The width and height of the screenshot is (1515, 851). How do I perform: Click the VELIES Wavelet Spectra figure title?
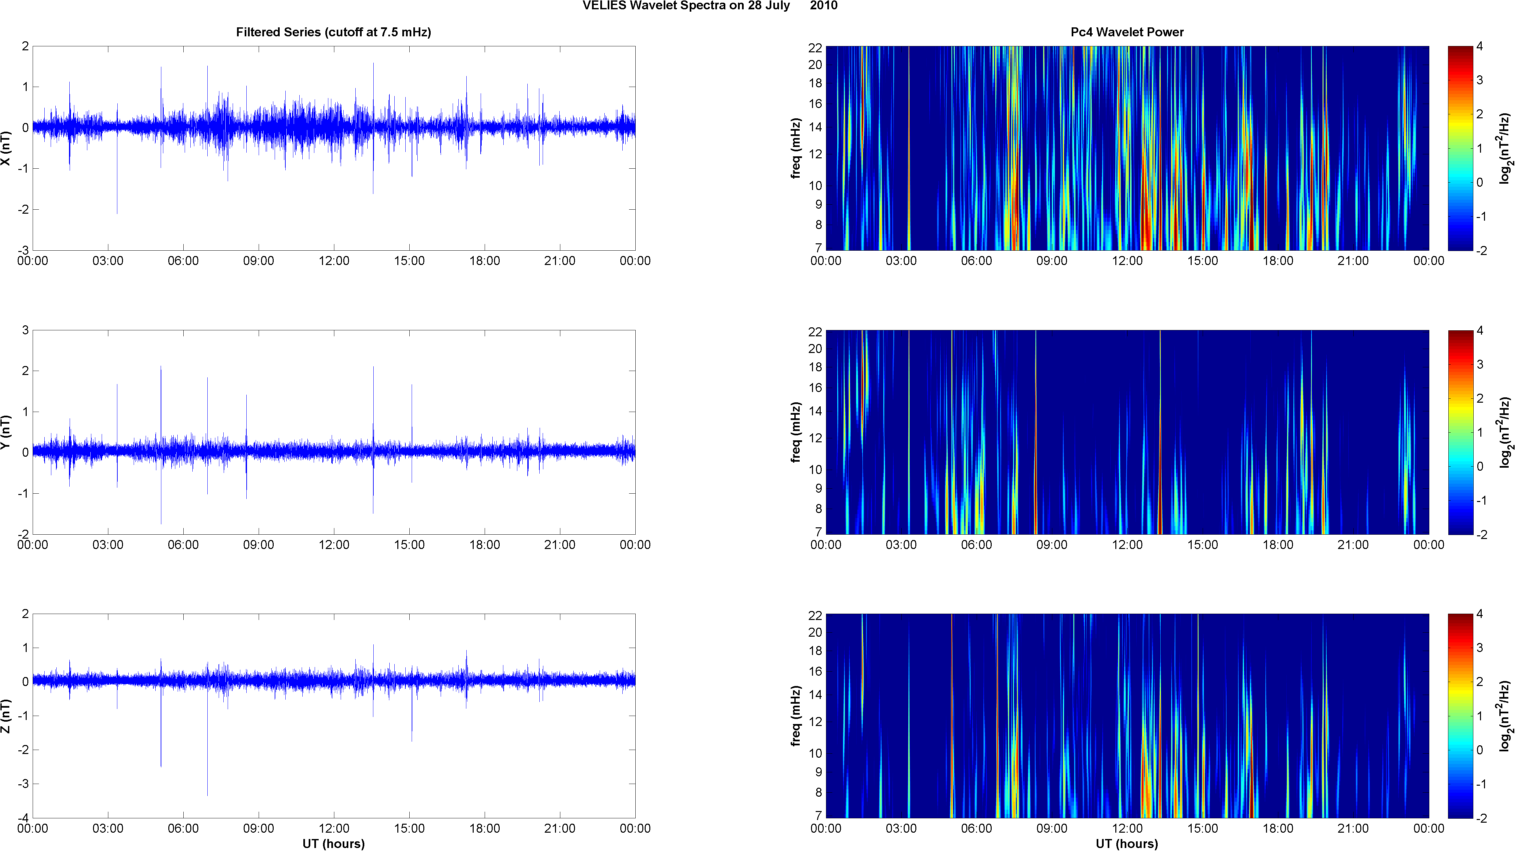[710, 6]
